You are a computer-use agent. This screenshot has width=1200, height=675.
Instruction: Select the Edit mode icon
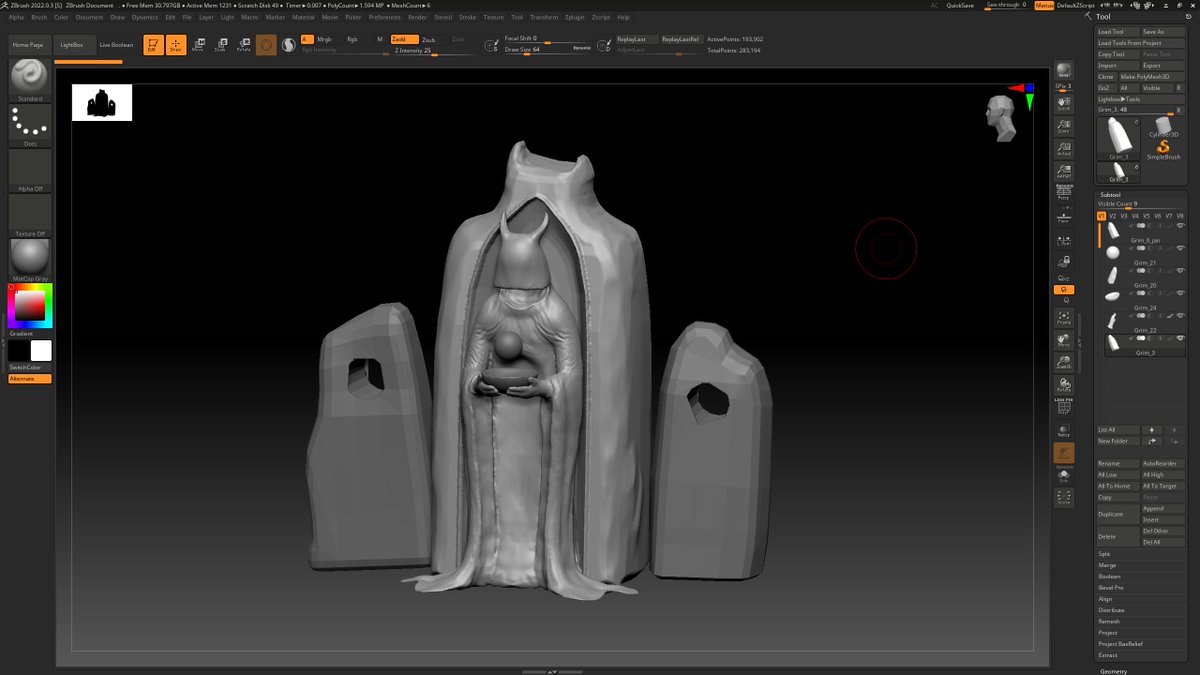153,45
